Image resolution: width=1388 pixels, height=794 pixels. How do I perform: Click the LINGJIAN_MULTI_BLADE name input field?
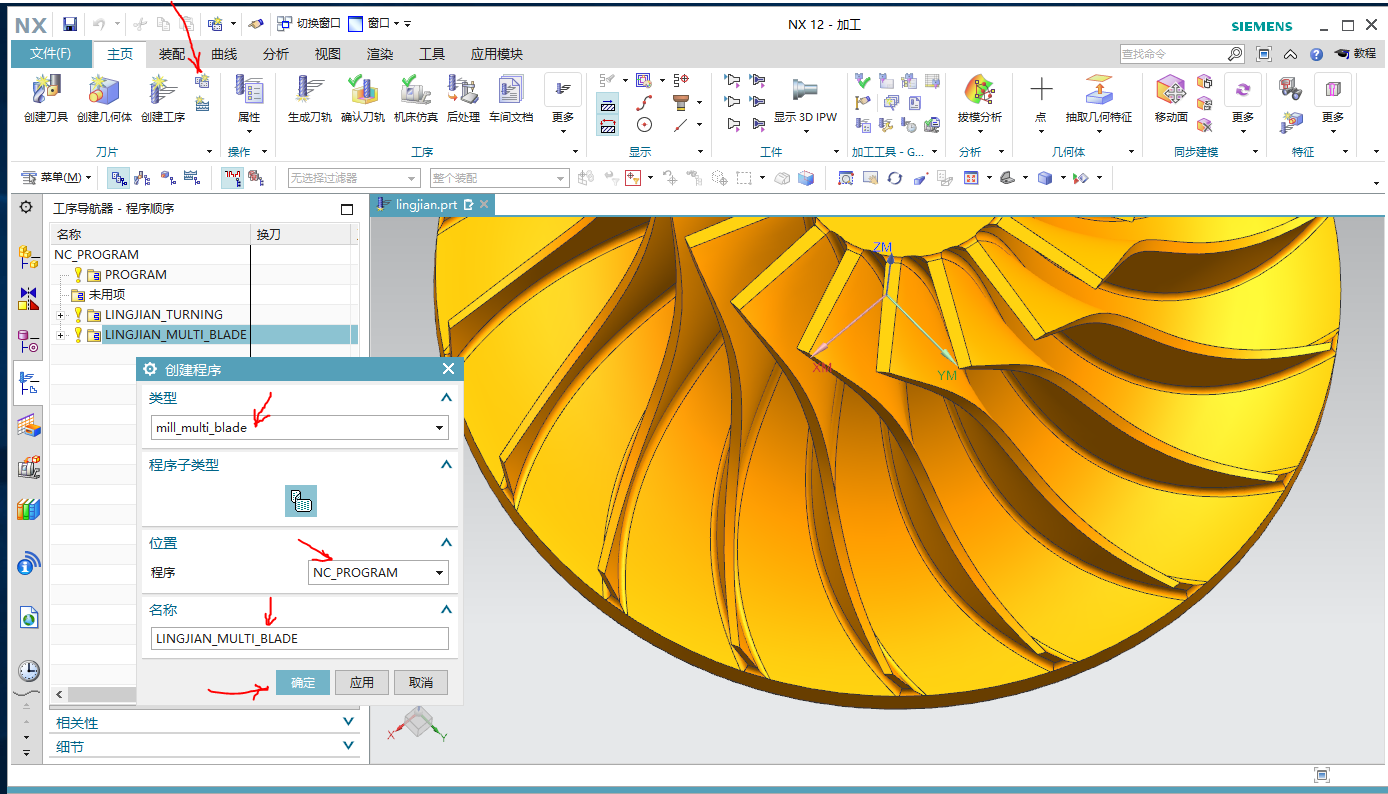pyautogui.click(x=299, y=639)
